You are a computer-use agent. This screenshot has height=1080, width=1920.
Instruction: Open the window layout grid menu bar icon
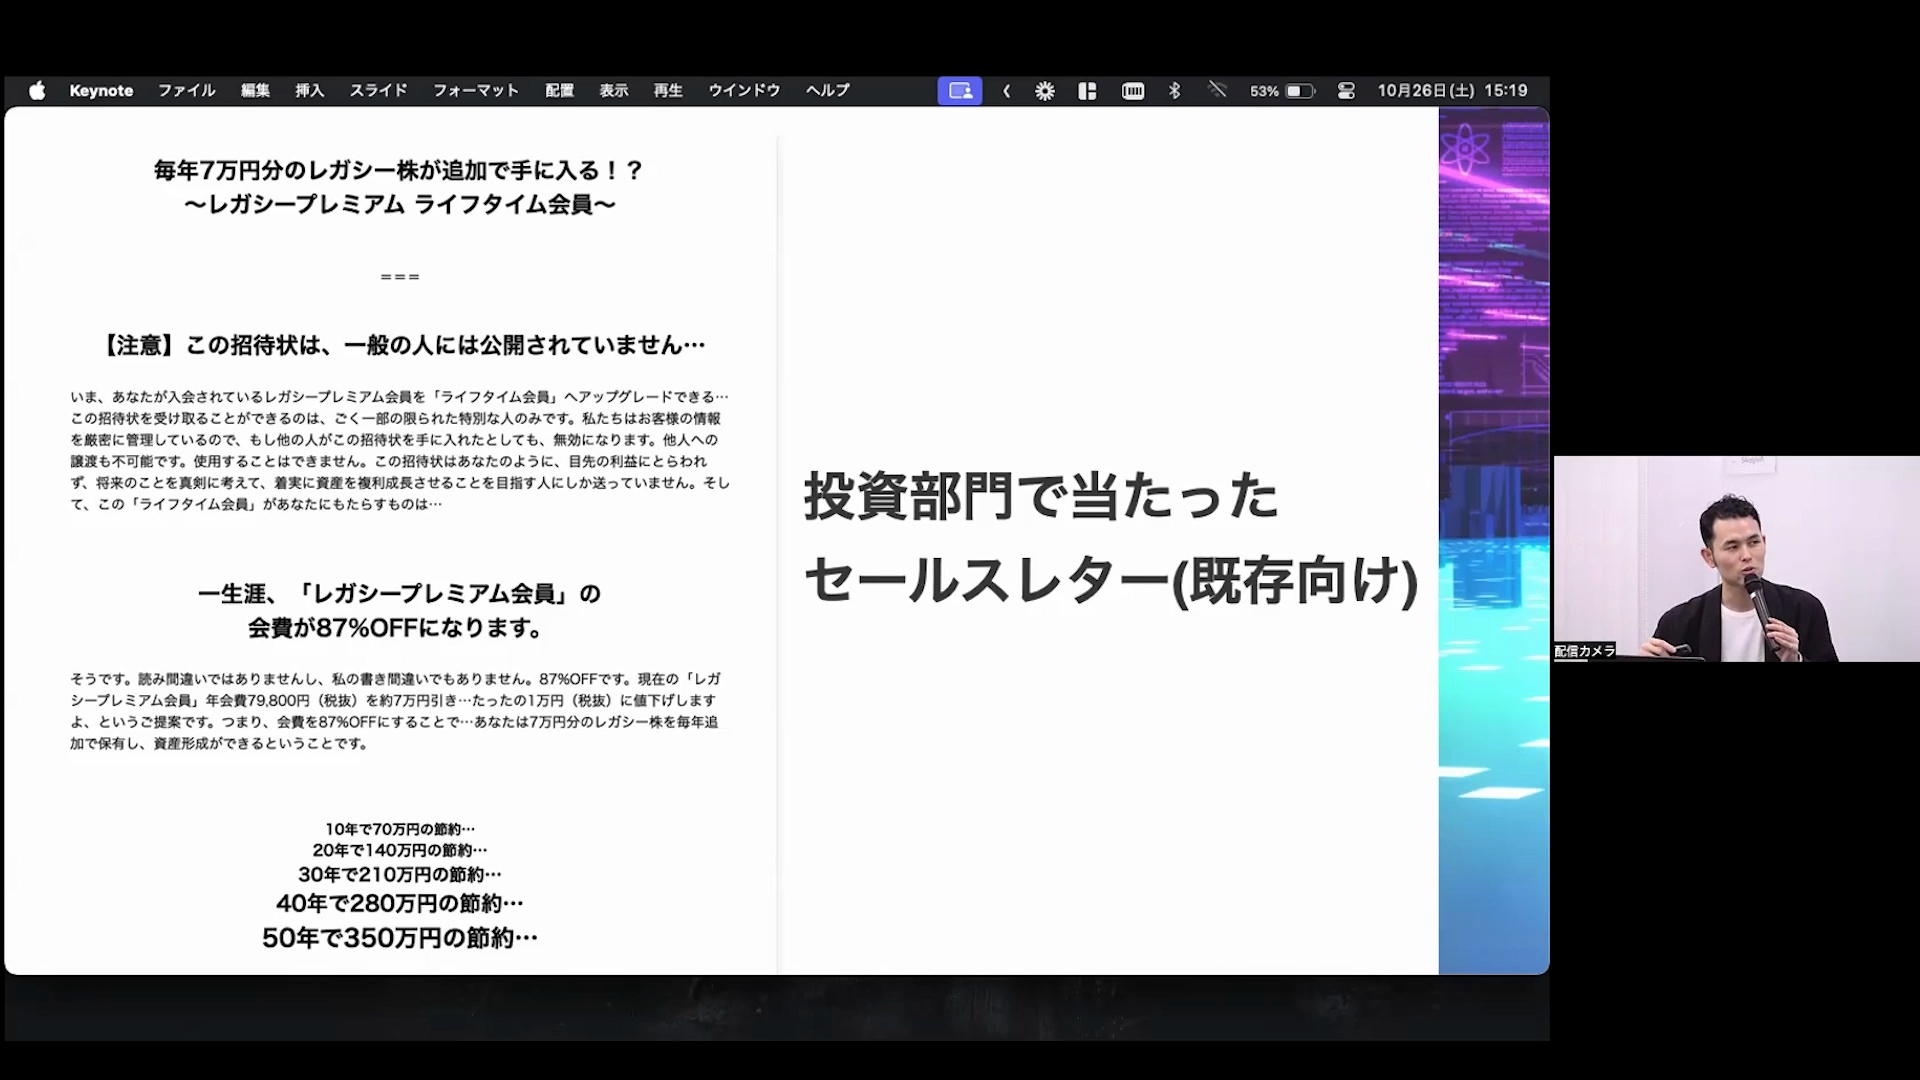tap(1088, 91)
